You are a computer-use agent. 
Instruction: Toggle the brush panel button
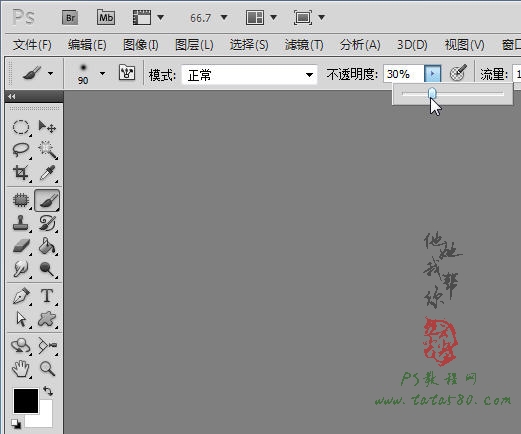tap(127, 73)
